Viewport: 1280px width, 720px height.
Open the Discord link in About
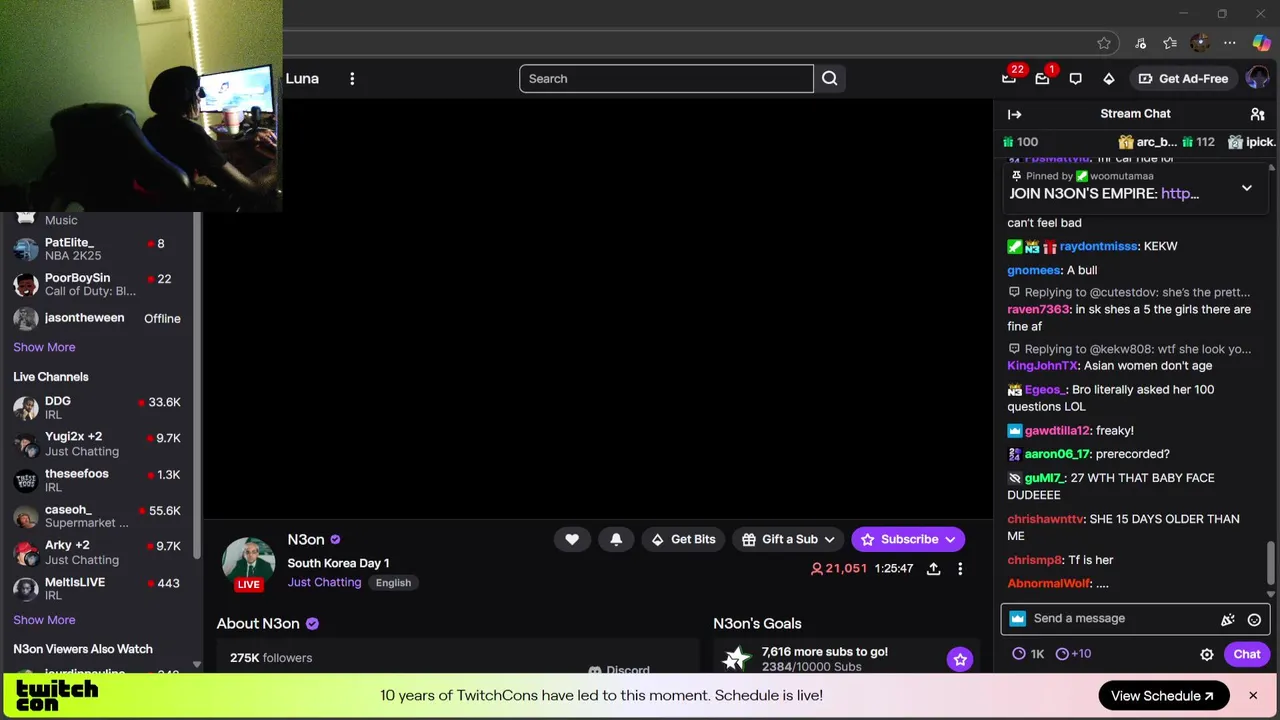(x=619, y=670)
